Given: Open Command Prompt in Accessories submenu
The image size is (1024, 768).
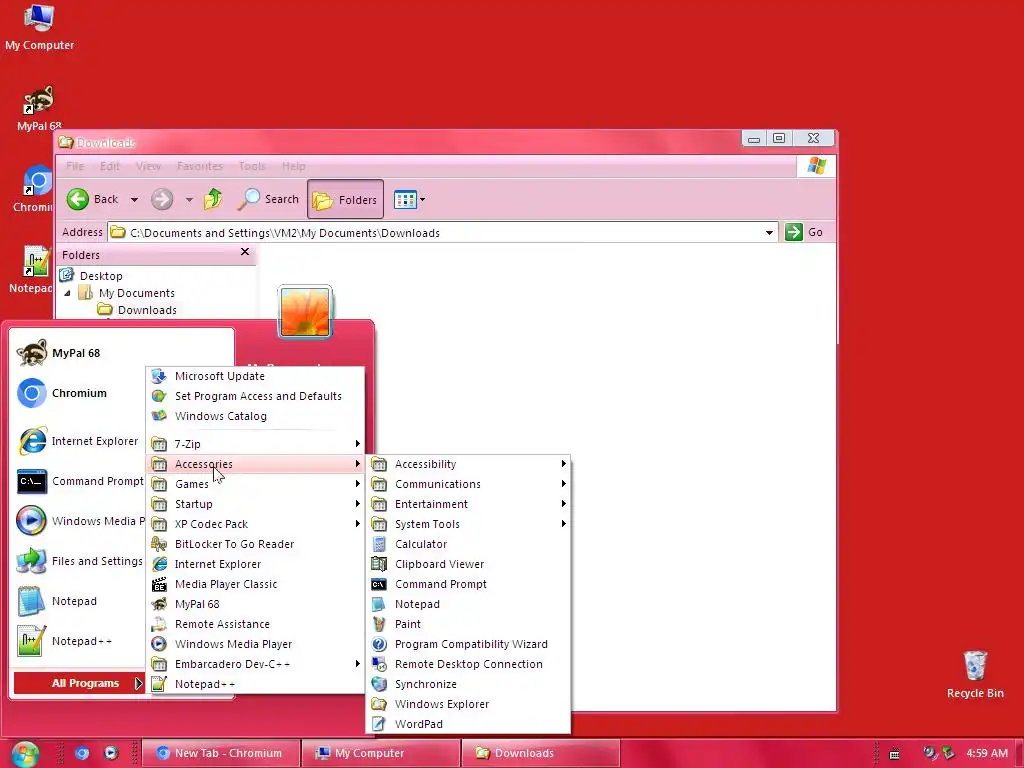Looking at the screenshot, I should (468, 584).
